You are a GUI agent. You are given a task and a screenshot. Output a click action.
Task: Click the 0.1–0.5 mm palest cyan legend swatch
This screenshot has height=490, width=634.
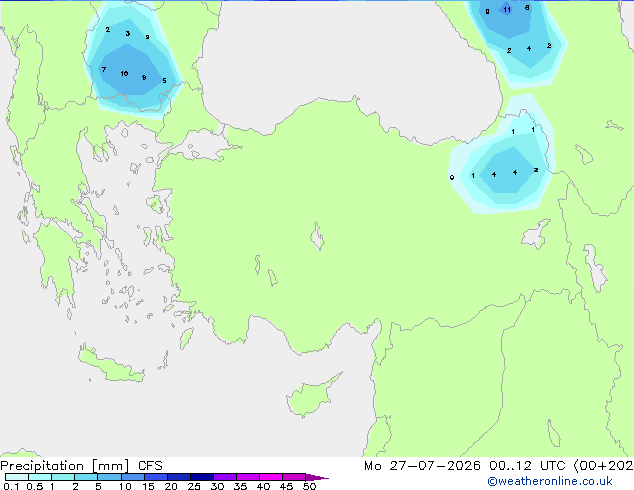[x=17, y=477]
